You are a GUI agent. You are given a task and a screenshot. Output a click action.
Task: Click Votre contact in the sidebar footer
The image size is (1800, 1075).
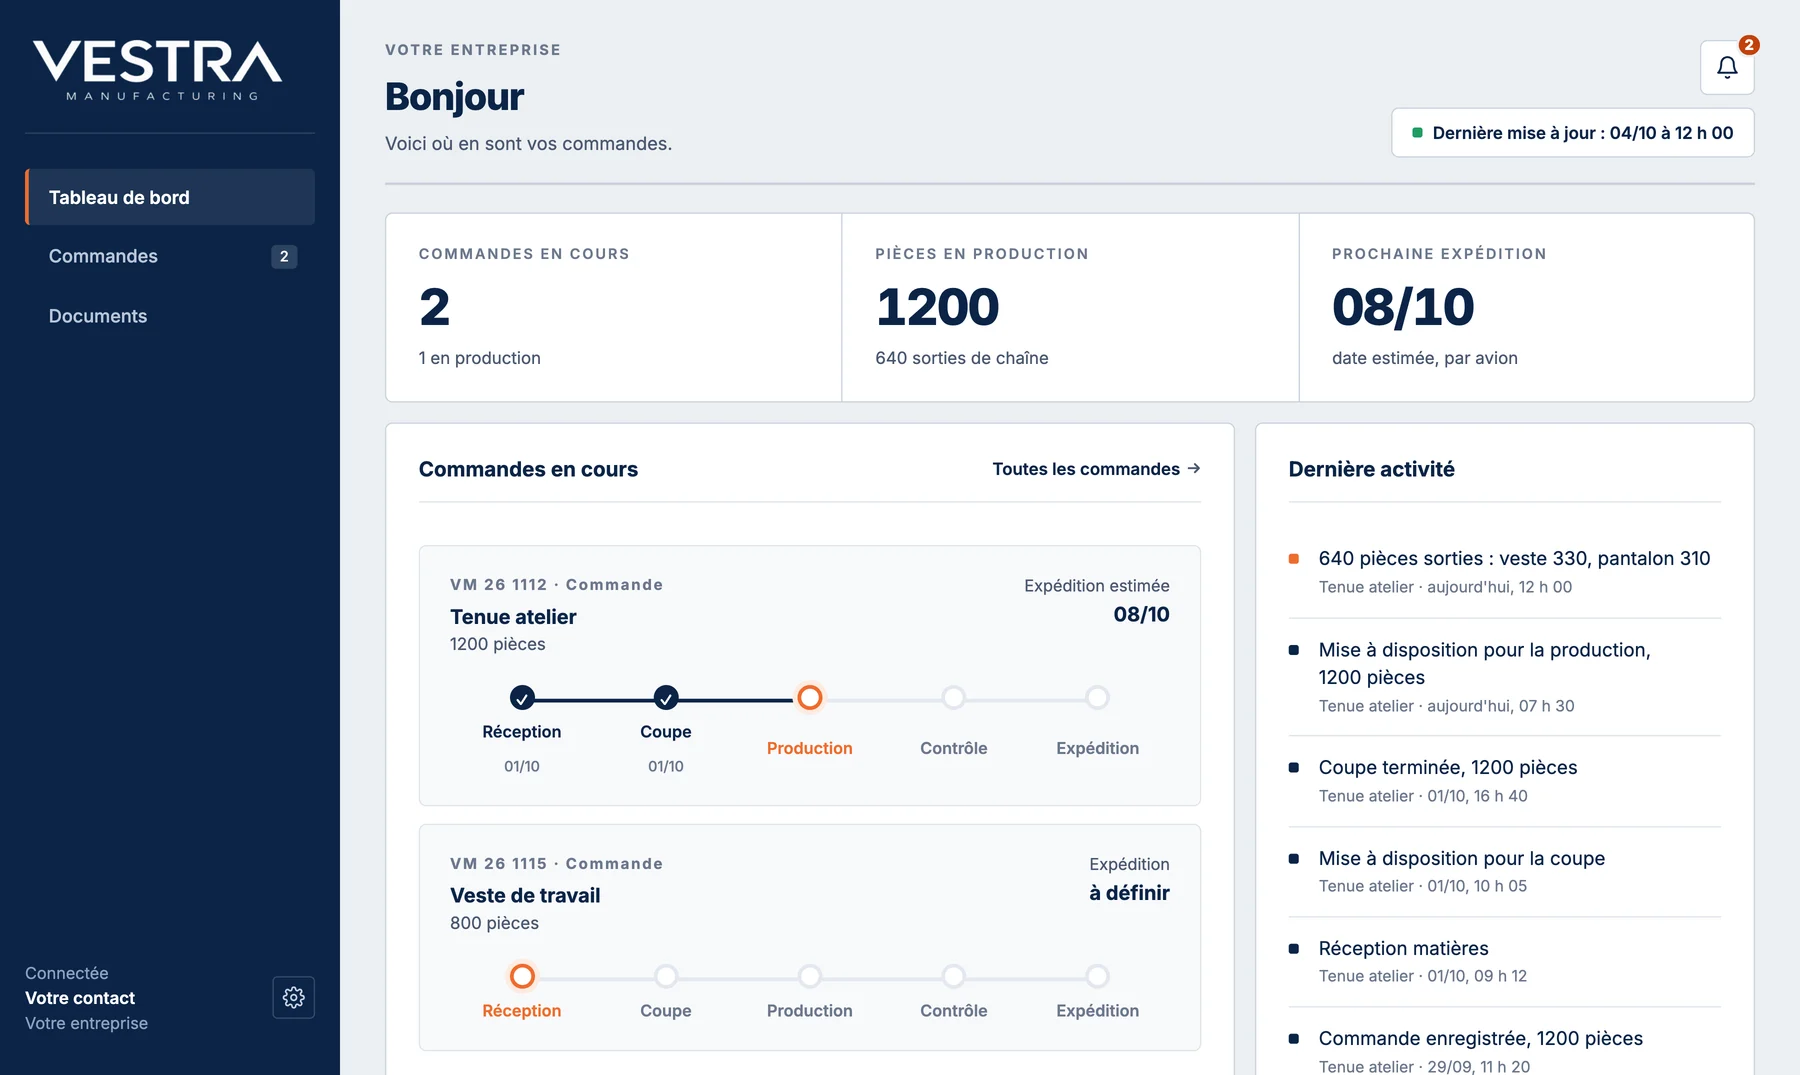(80, 998)
